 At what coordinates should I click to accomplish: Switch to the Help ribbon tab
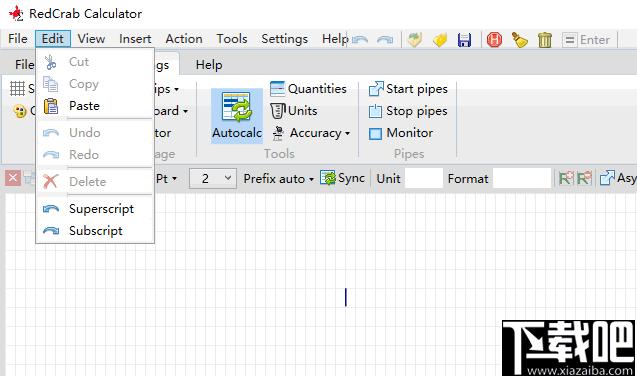(x=209, y=65)
